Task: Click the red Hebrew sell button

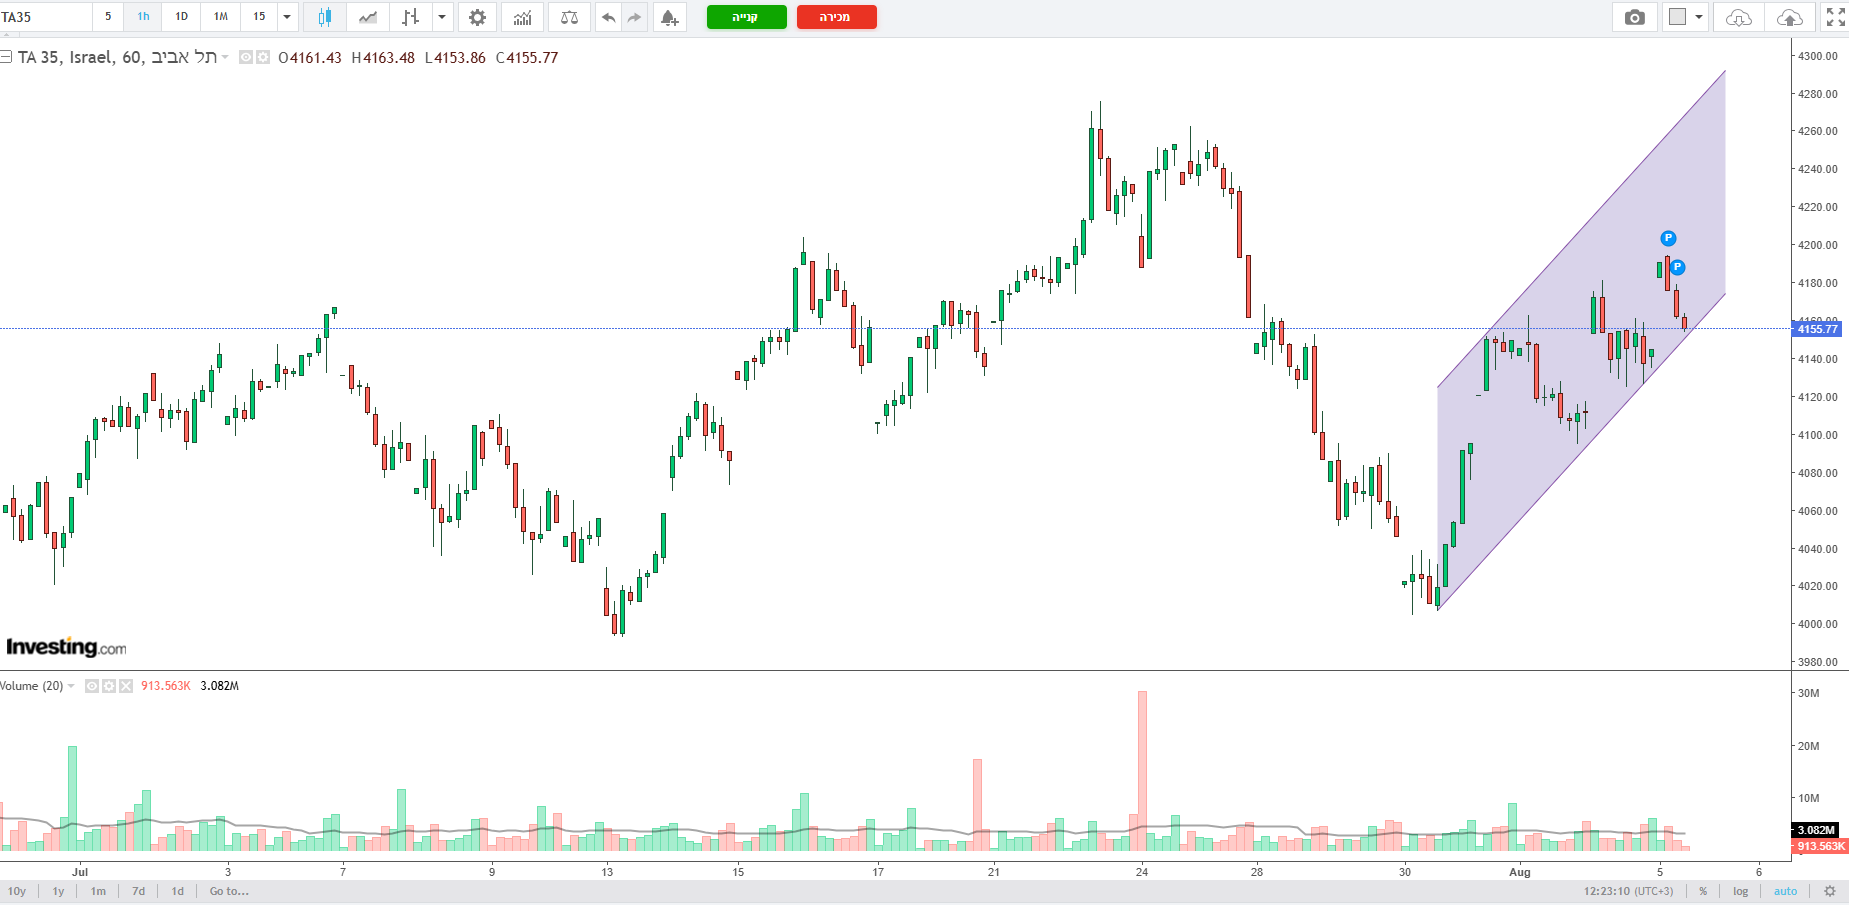Action: [836, 17]
